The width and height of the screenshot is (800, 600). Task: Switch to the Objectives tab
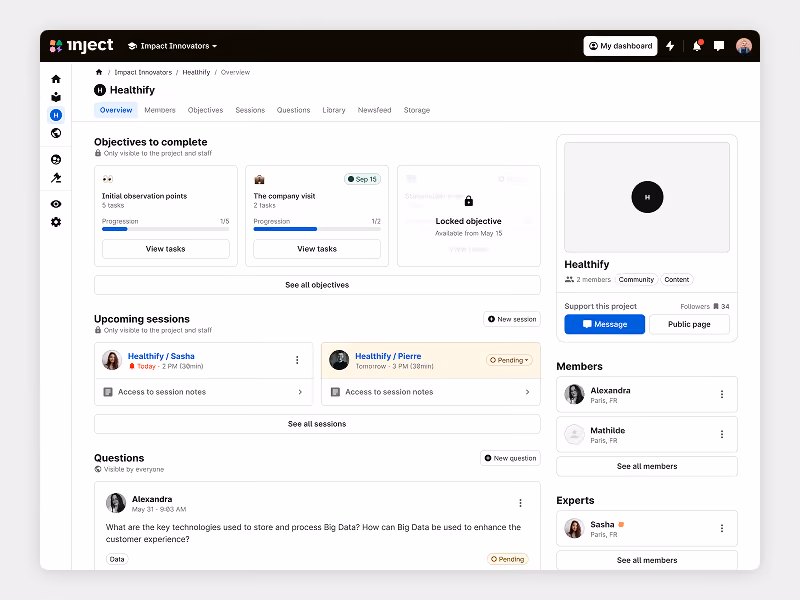click(x=205, y=110)
